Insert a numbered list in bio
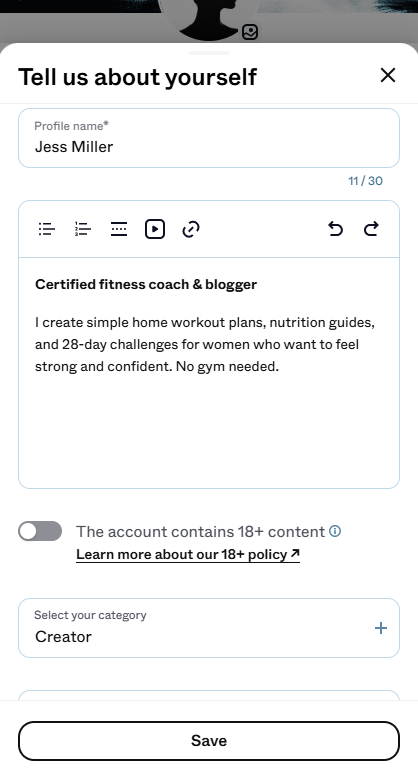Image resolution: width=418 pixels, height=776 pixels. click(83, 229)
